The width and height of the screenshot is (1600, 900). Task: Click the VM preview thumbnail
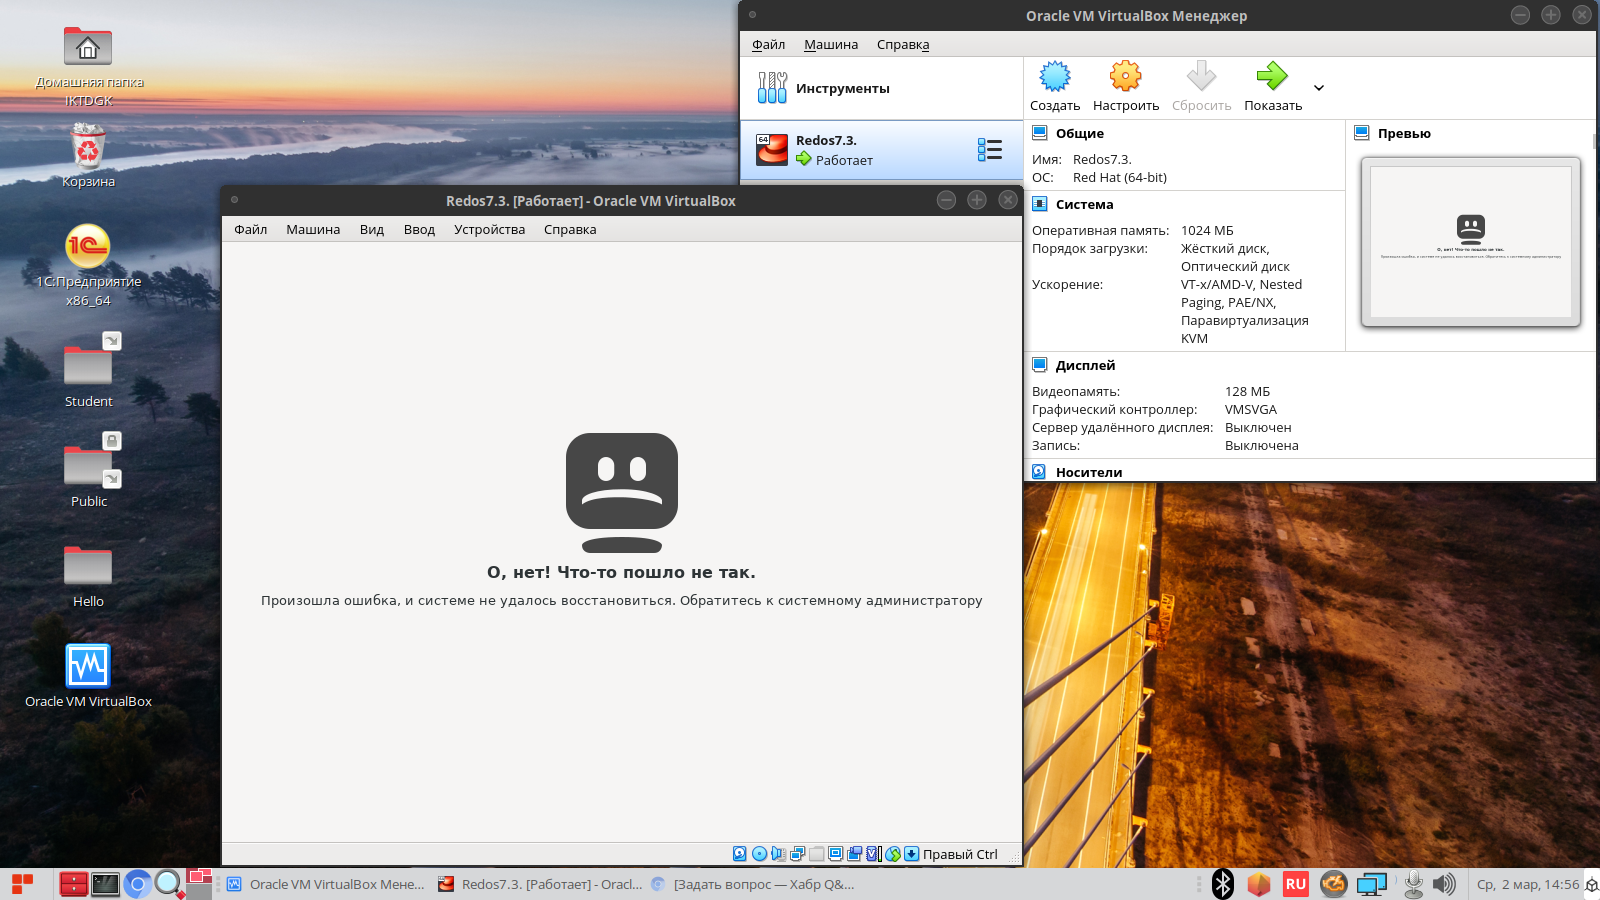pos(1471,242)
